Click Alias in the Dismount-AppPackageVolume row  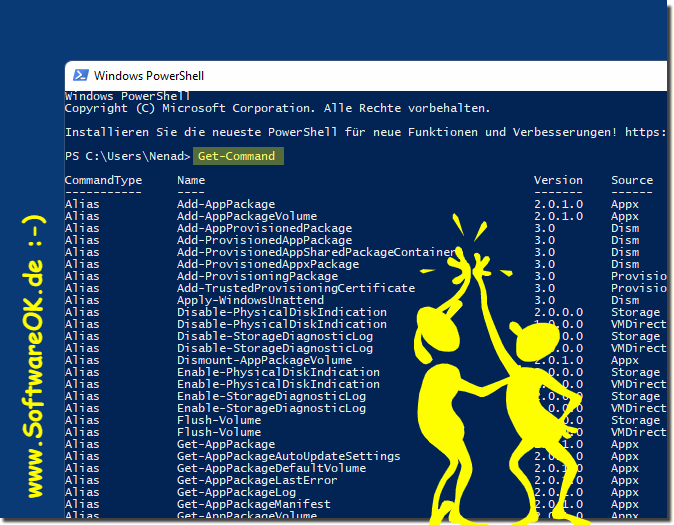point(82,360)
